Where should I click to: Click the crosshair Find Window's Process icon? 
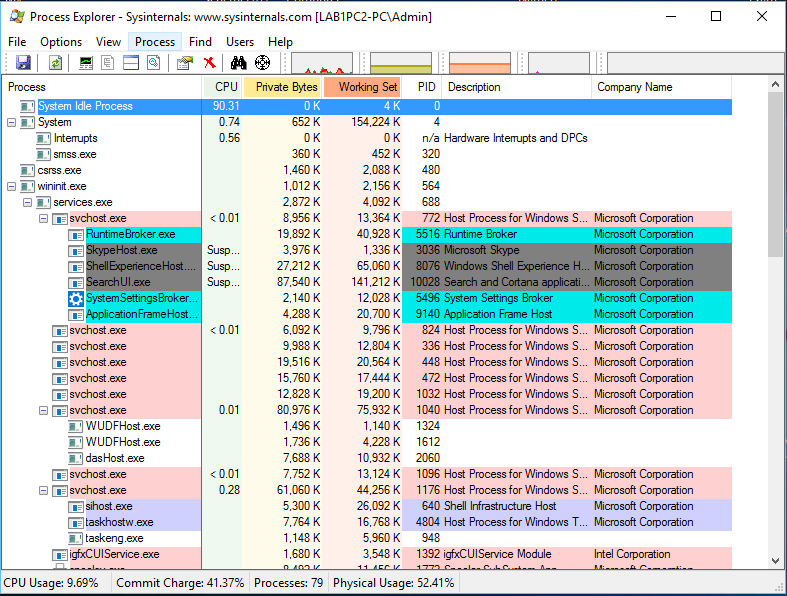pos(263,63)
